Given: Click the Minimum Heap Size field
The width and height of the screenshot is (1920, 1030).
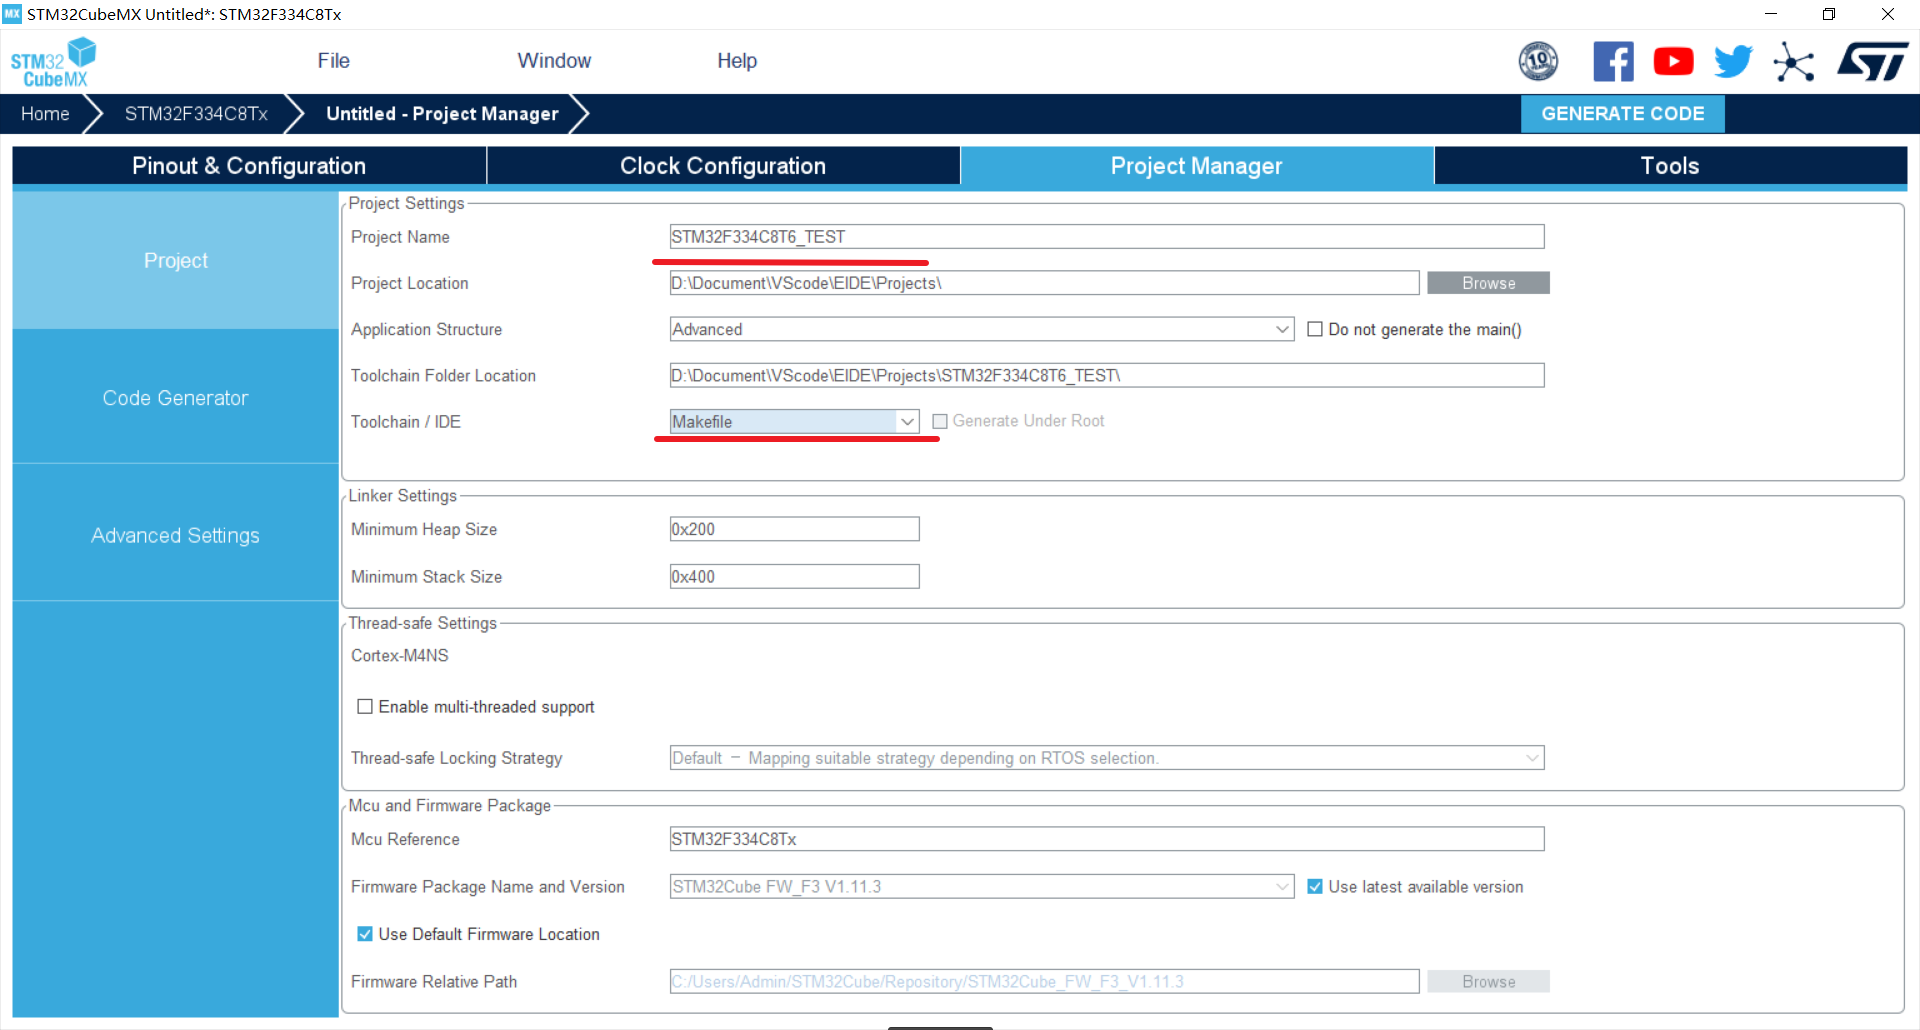Looking at the screenshot, I should coord(795,529).
